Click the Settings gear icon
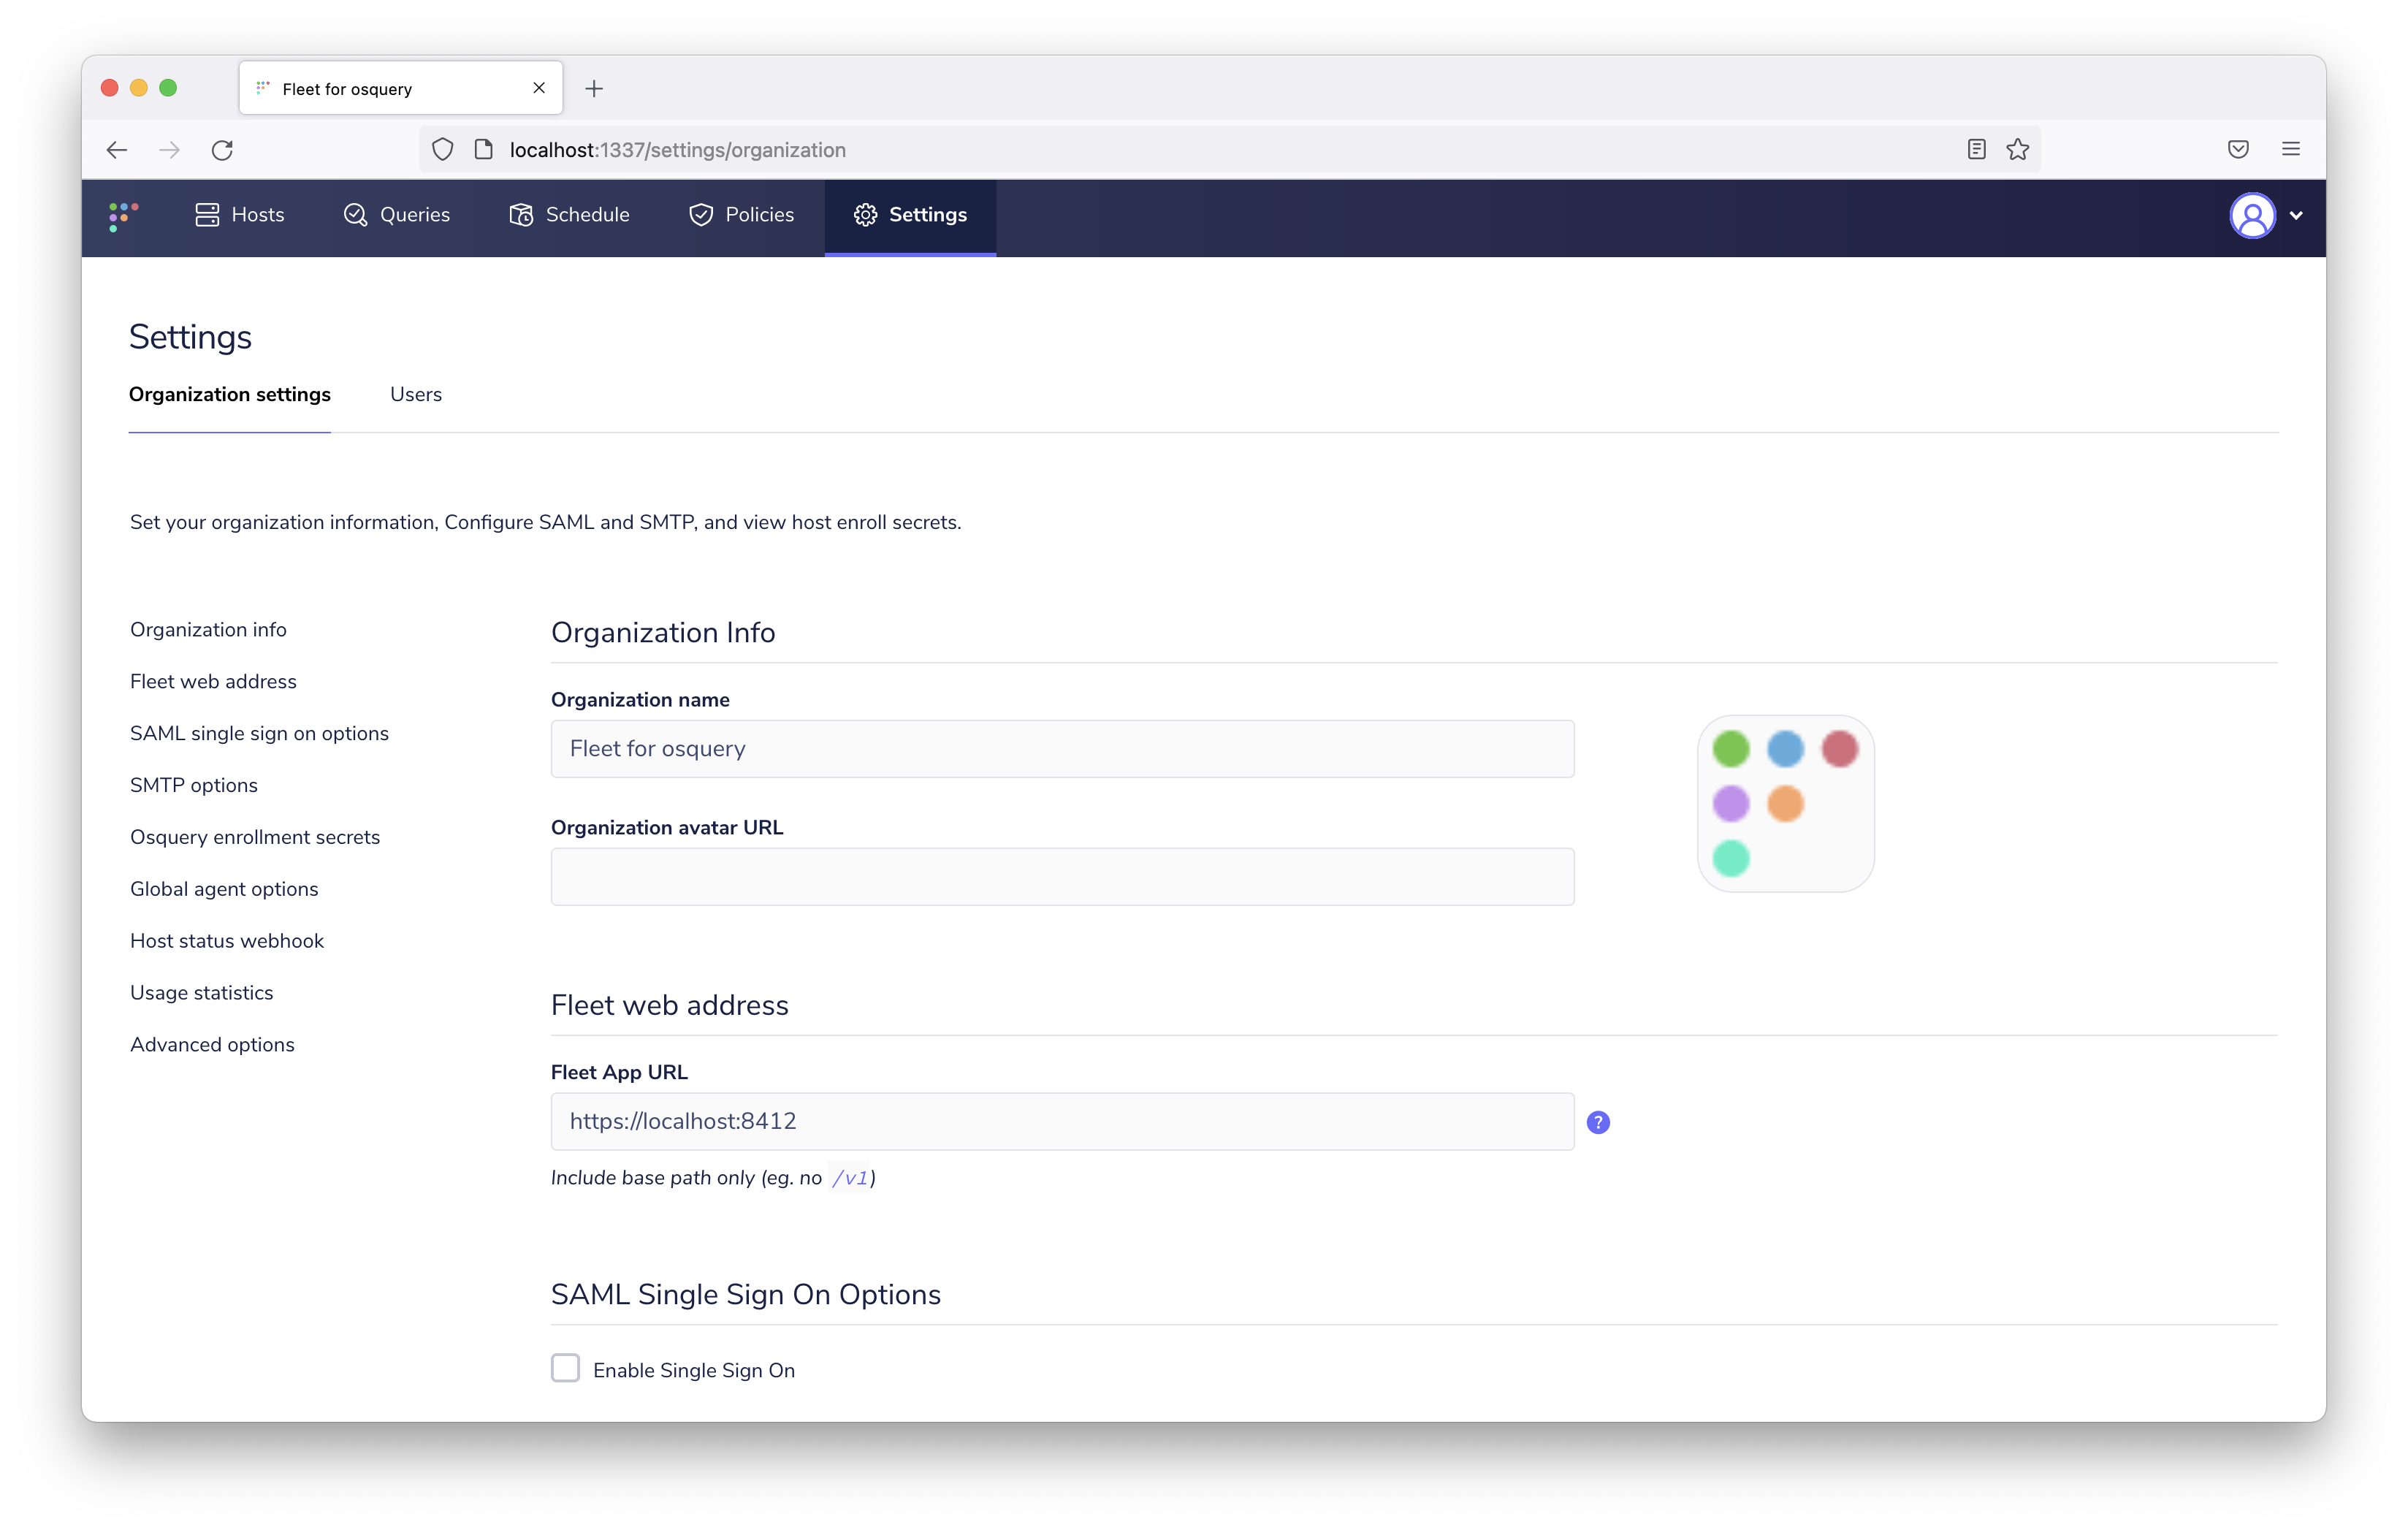The width and height of the screenshot is (2408, 1530). point(866,215)
